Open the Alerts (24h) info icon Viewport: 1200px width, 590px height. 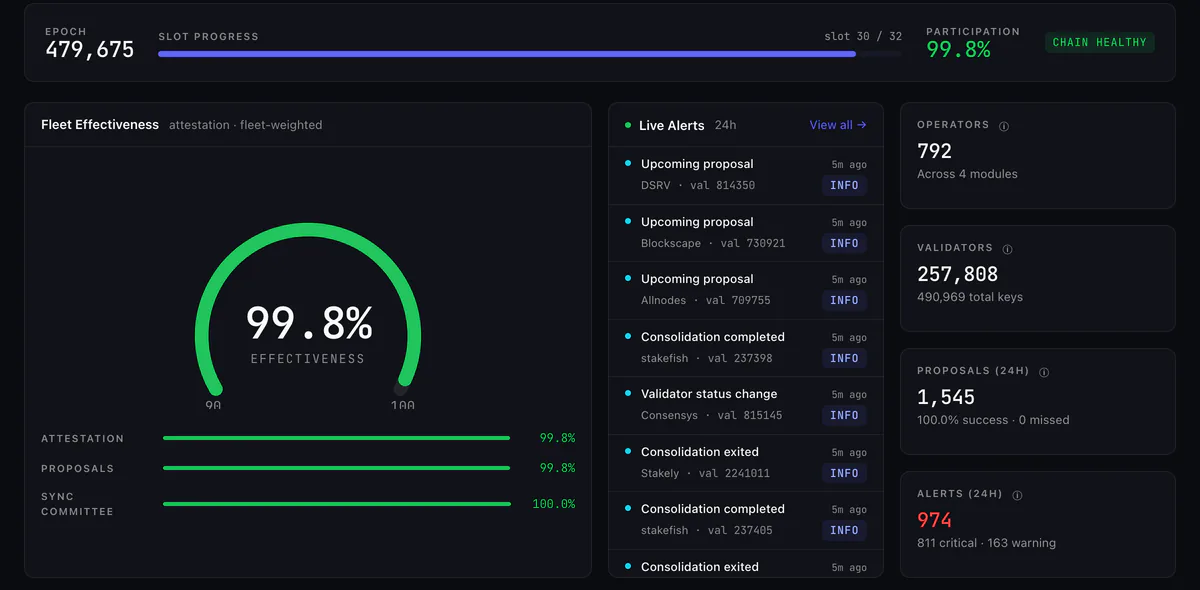tap(1017, 495)
